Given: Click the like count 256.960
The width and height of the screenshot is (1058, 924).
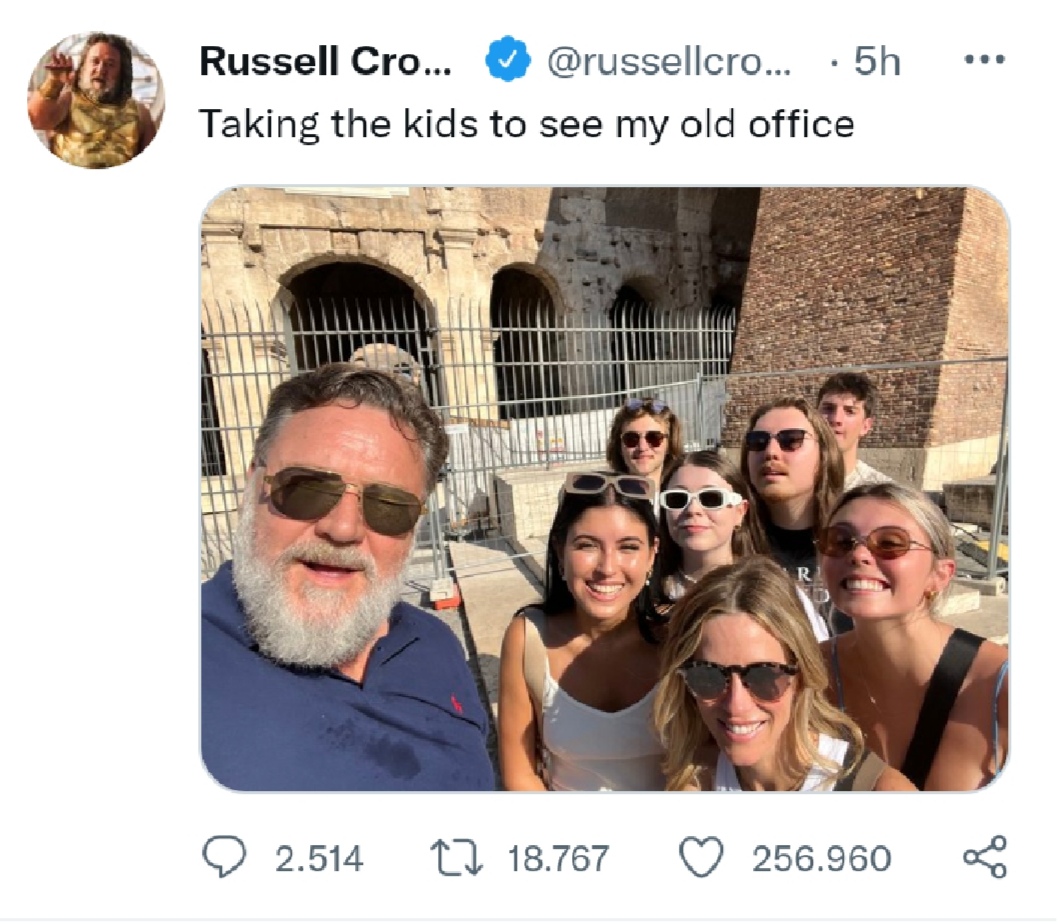Looking at the screenshot, I should point(821,859).
